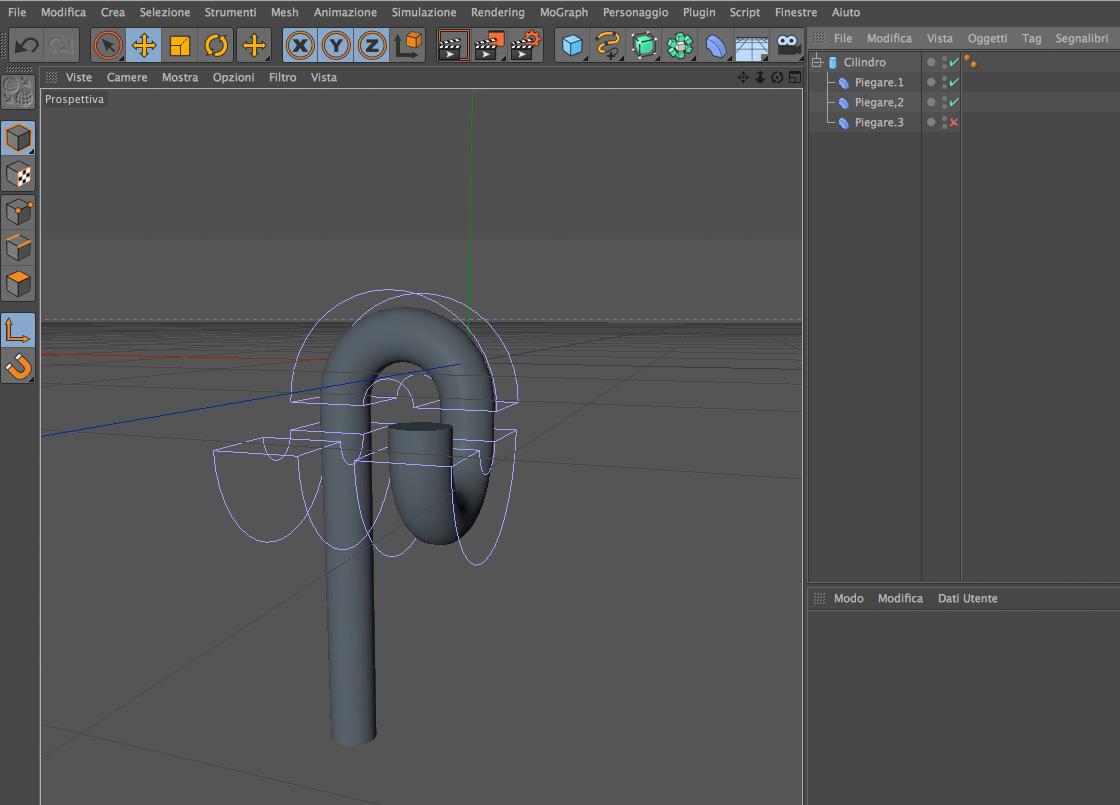Select the Piegare.2 object in list
Viewport: 1120px width, 805px height.
878,102
